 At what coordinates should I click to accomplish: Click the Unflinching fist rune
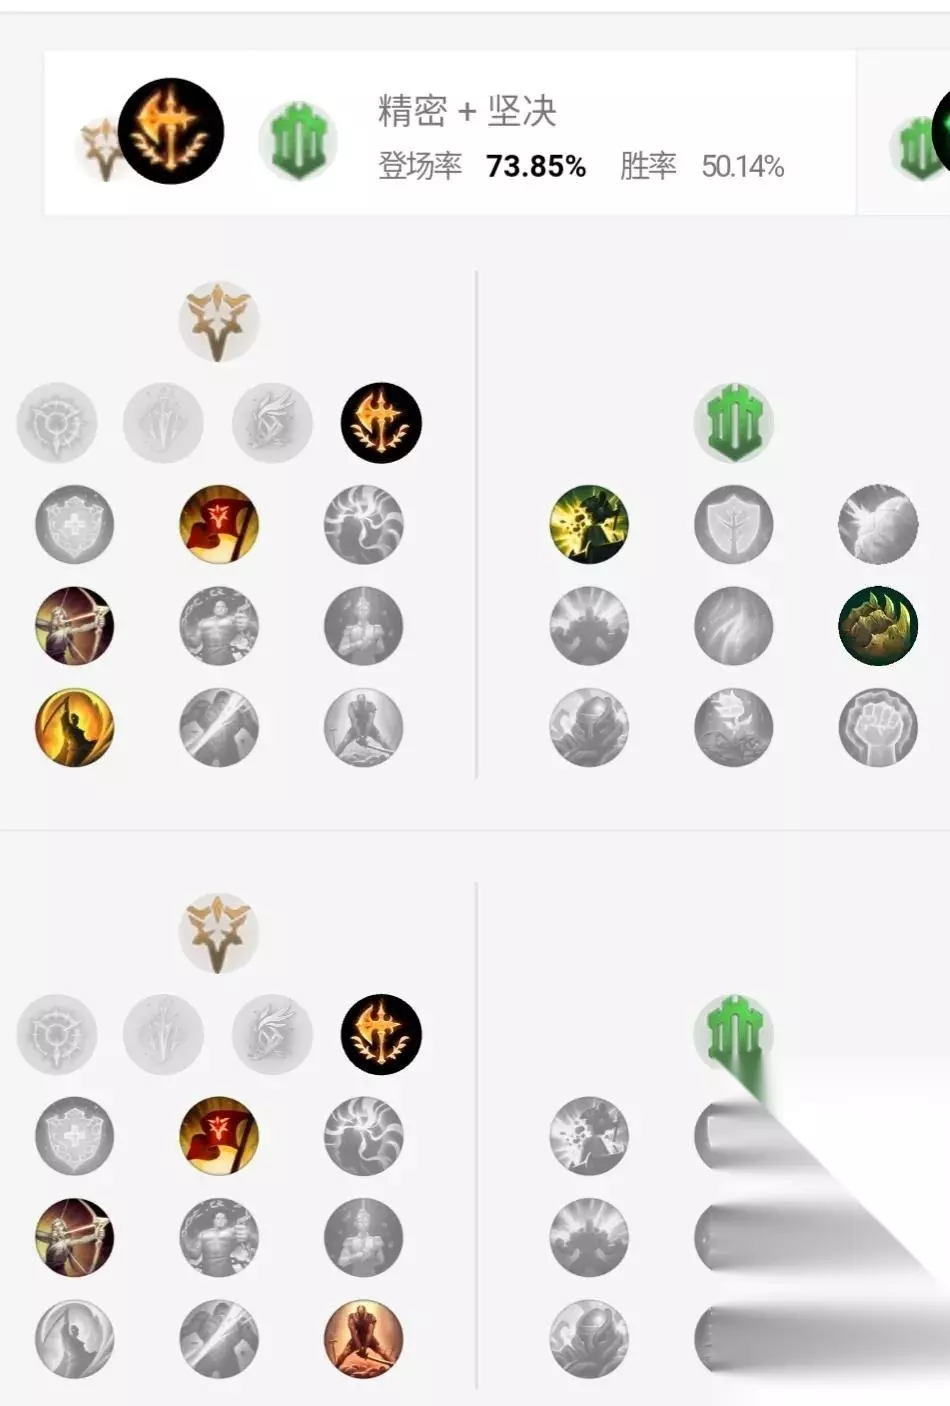[878, 727]
